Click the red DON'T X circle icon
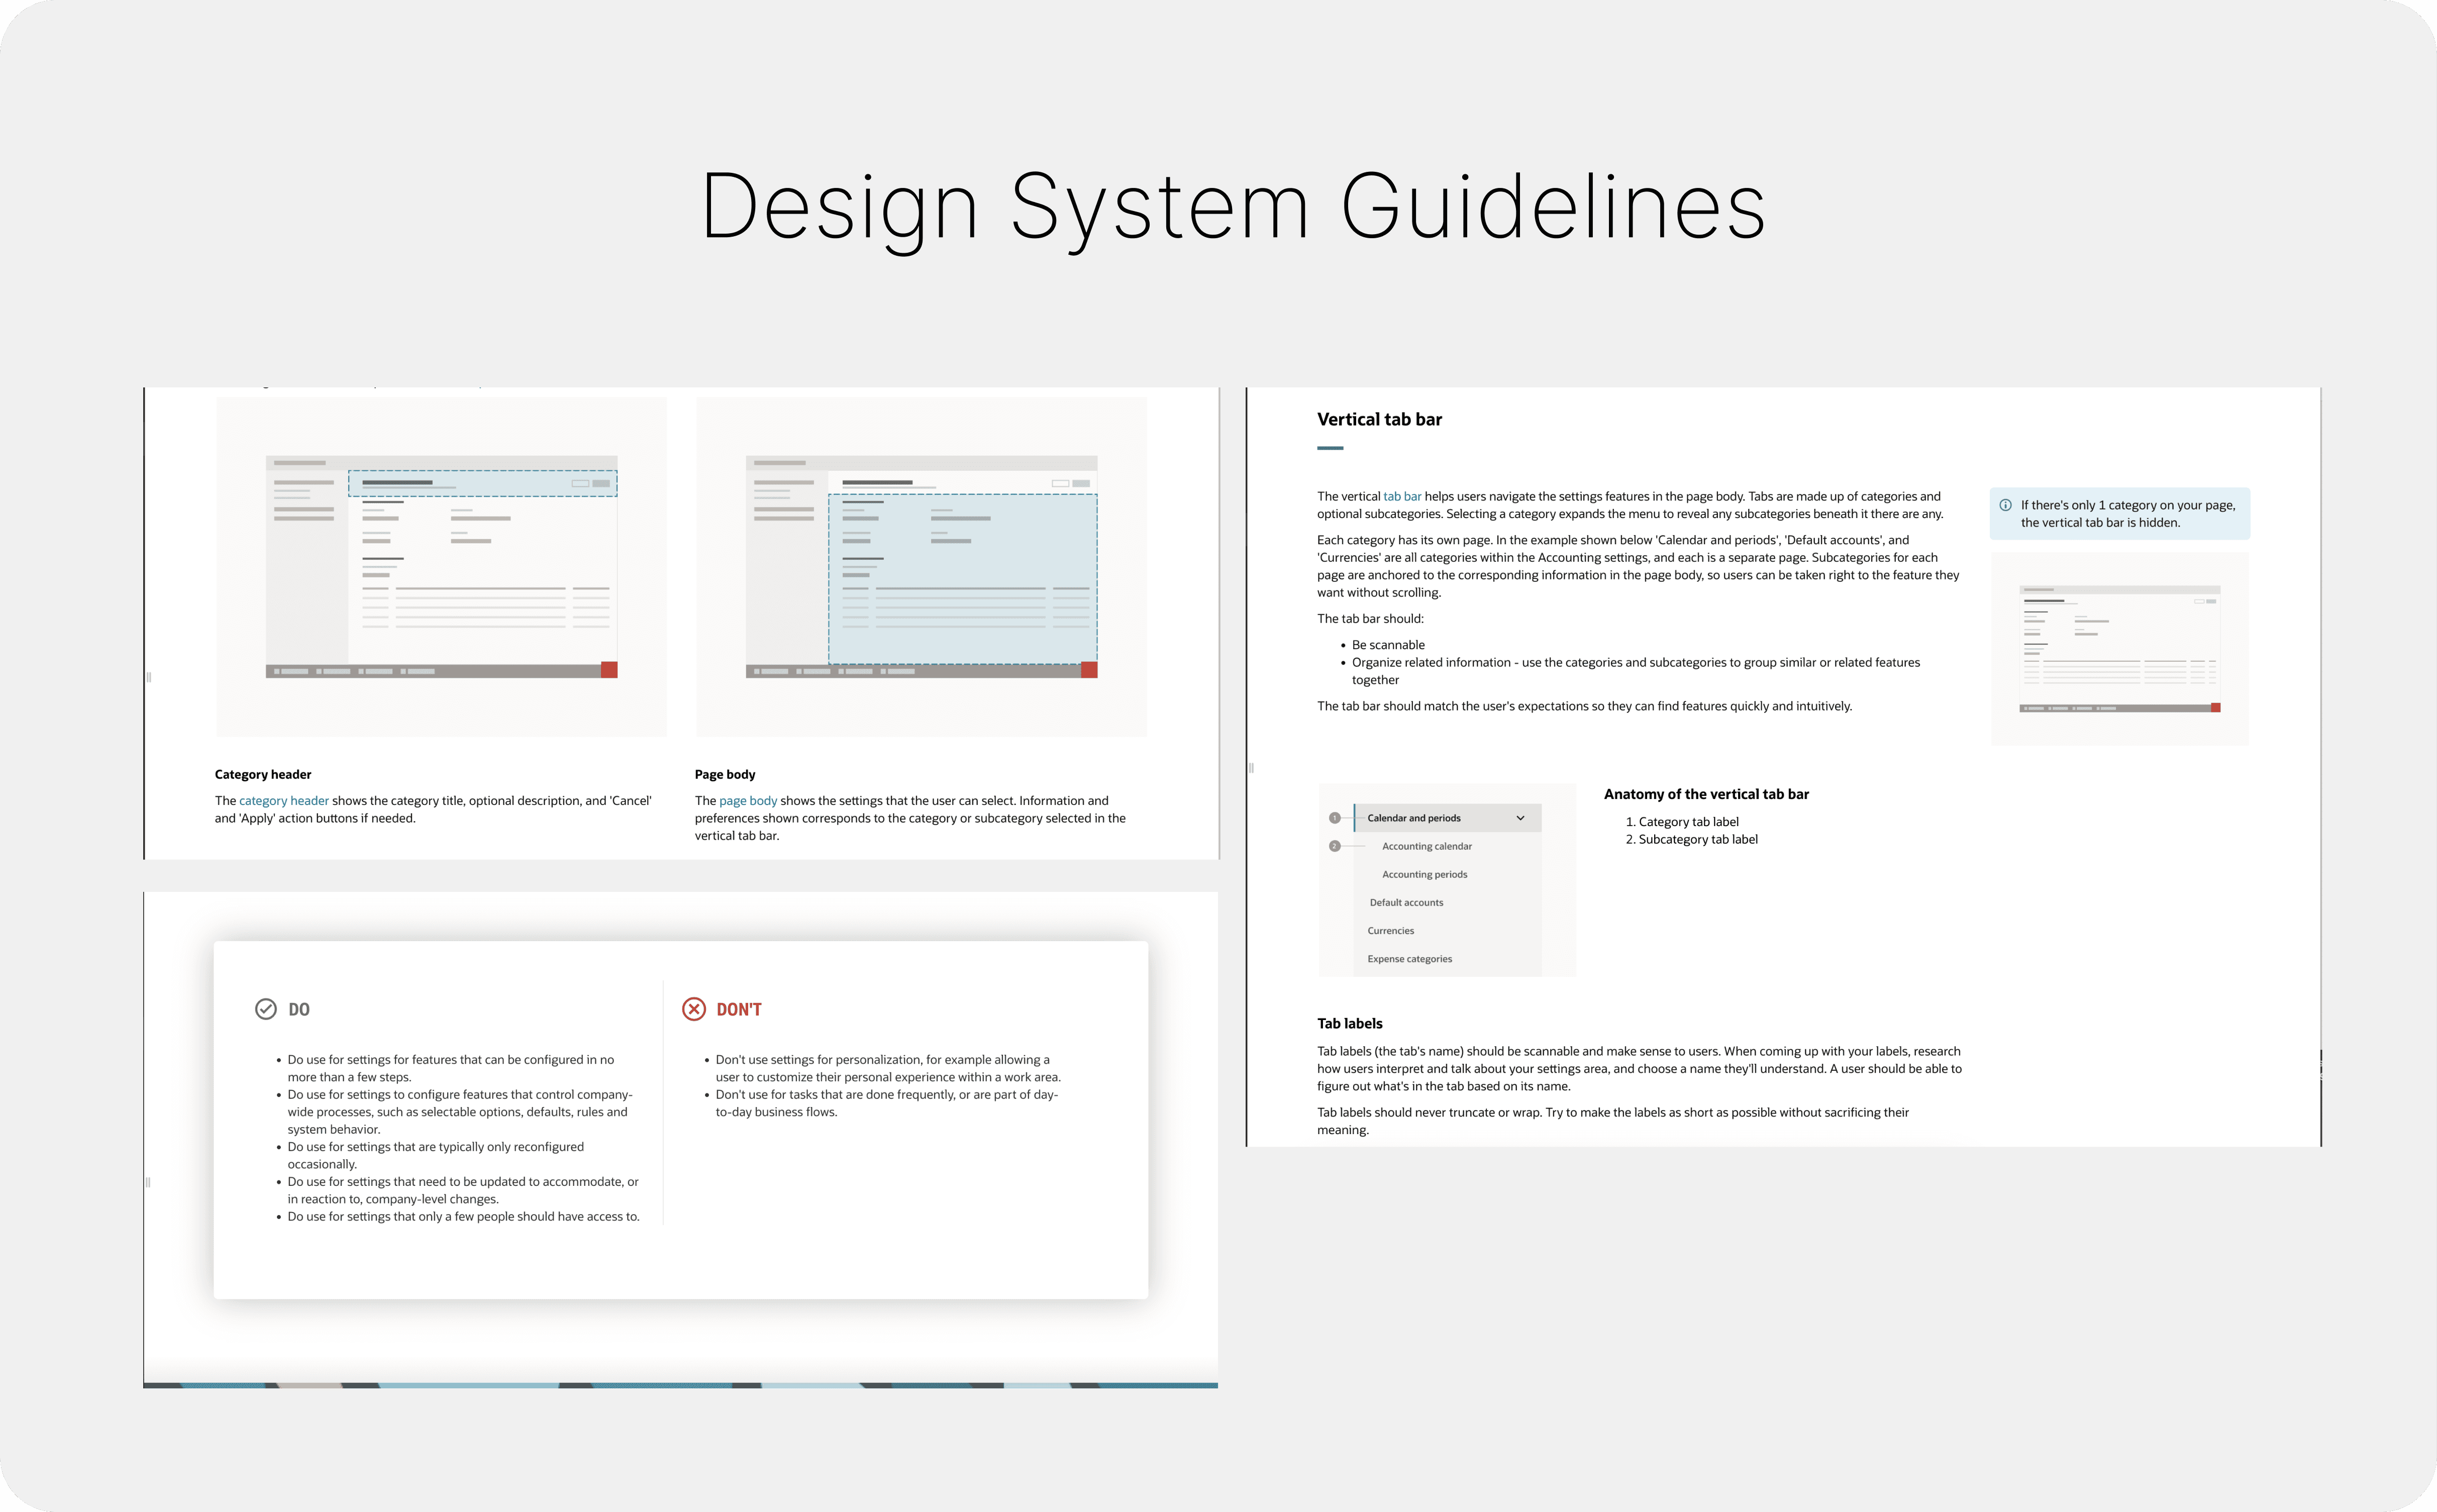The height and width of the screenshot is (1512, 2437). click(693, 1009)
